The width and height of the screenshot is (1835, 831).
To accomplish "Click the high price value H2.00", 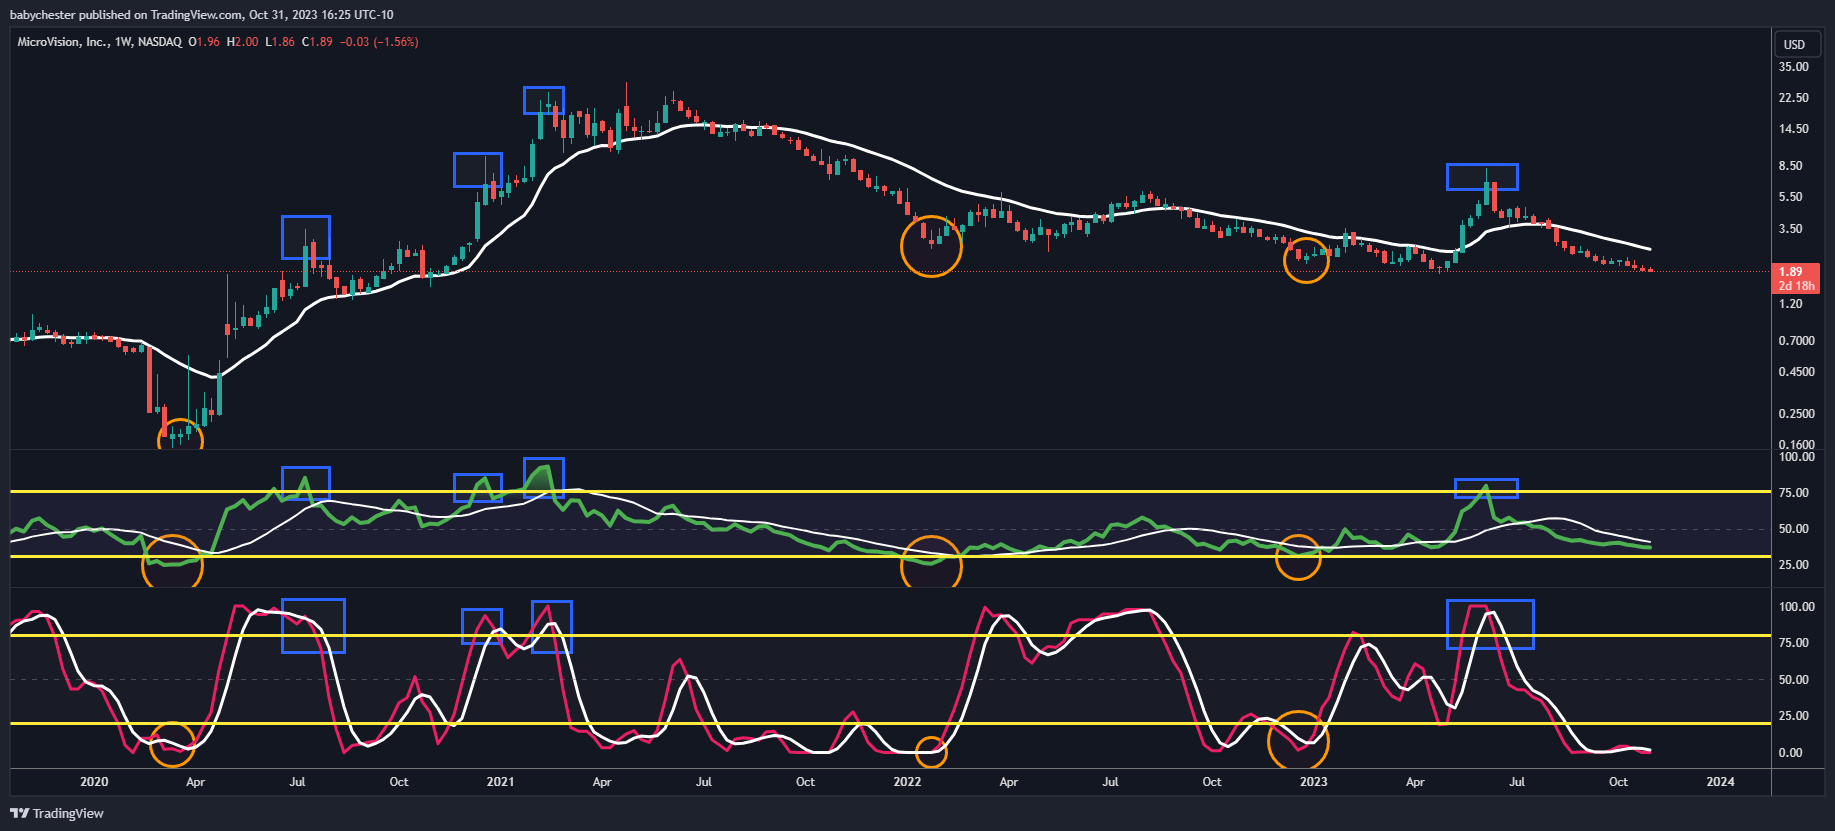I will coord(242,42).
